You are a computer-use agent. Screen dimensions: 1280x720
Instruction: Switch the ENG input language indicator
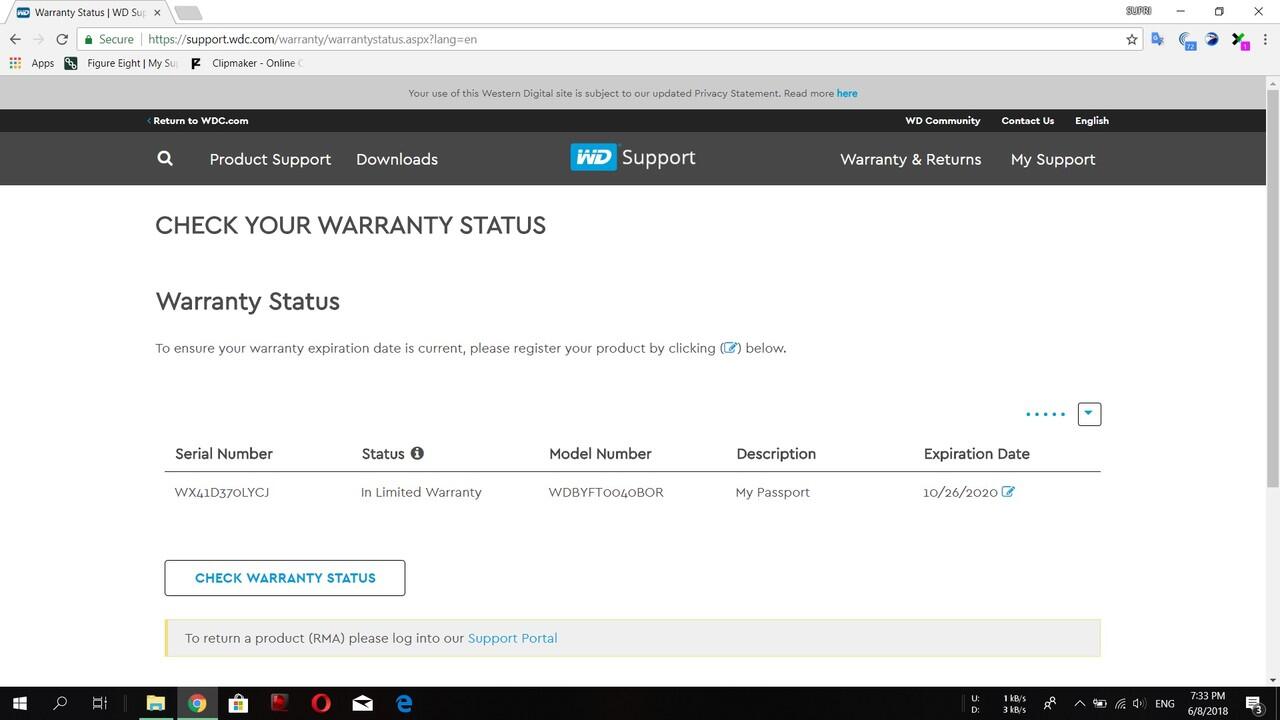[x=1165, y=704]
